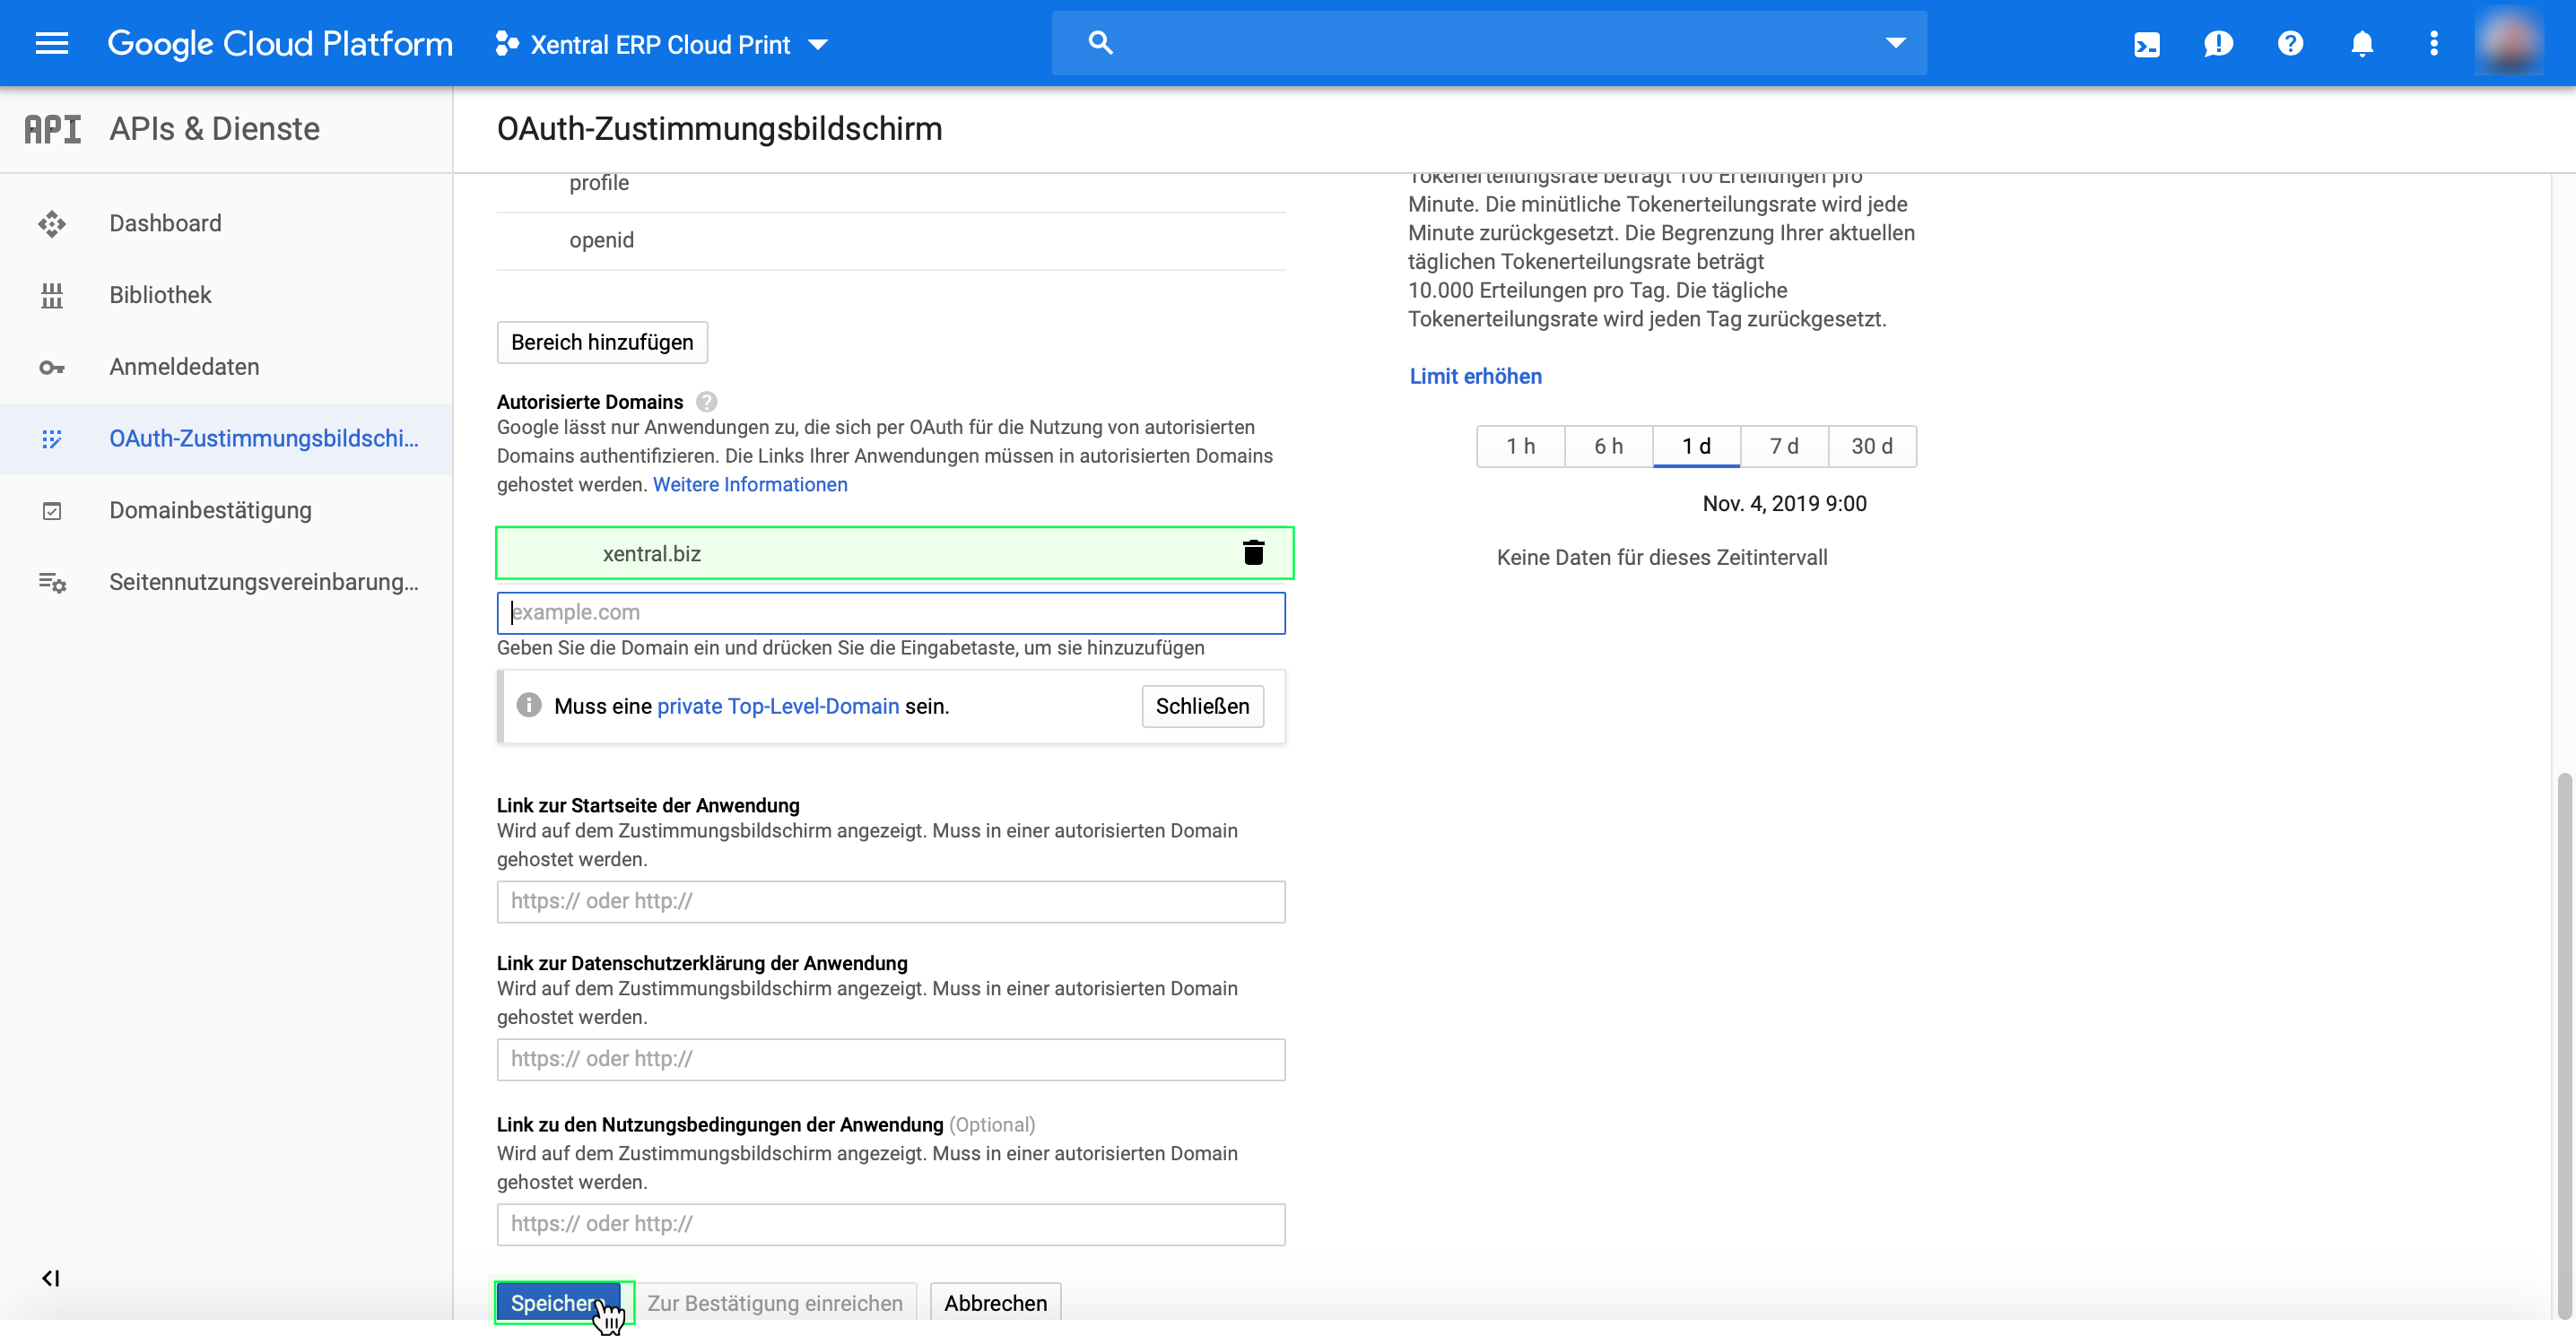Expand the search bar dropdown arrow
2576x1336 pixels.
(1895, 43)
